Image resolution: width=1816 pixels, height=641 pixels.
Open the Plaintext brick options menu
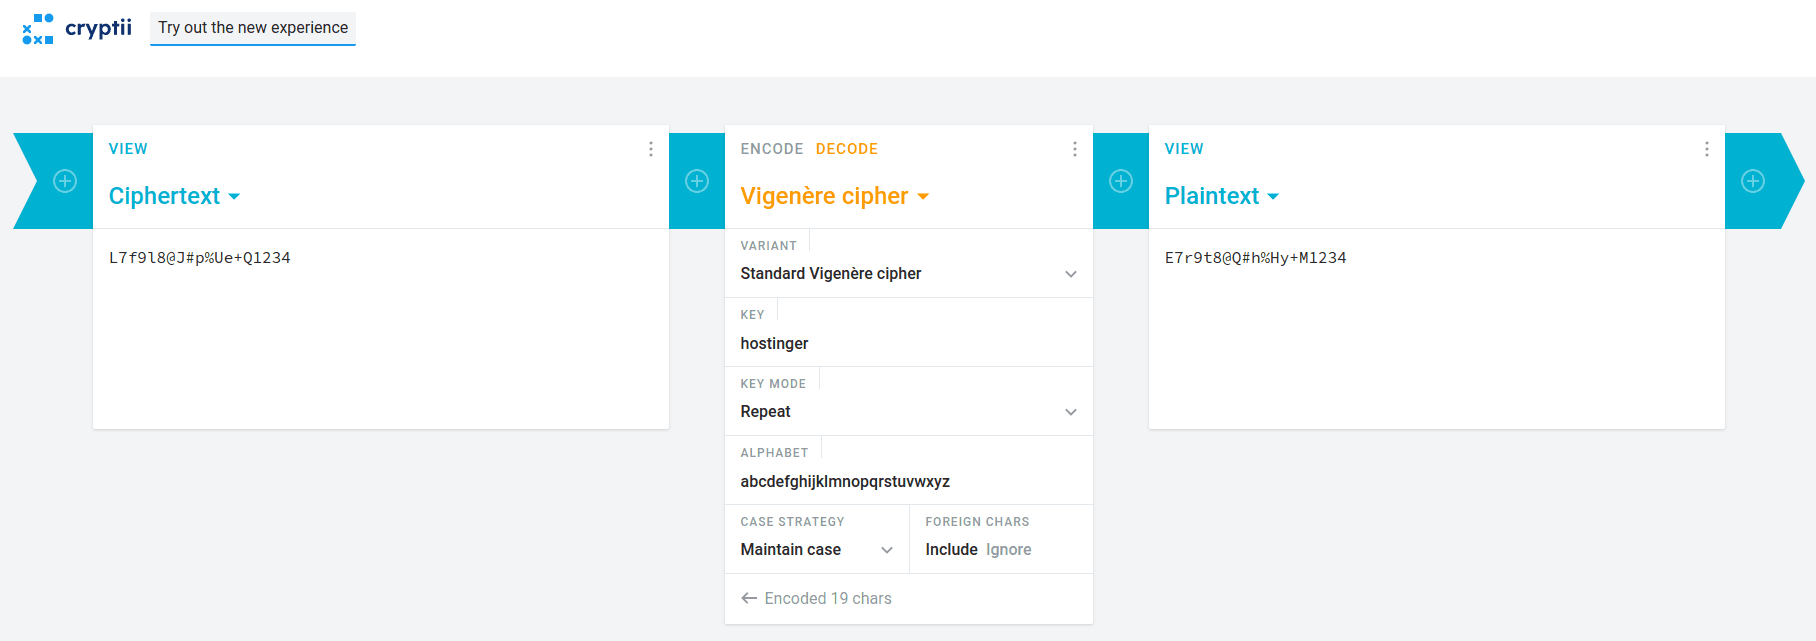[x=1707, y=149]
